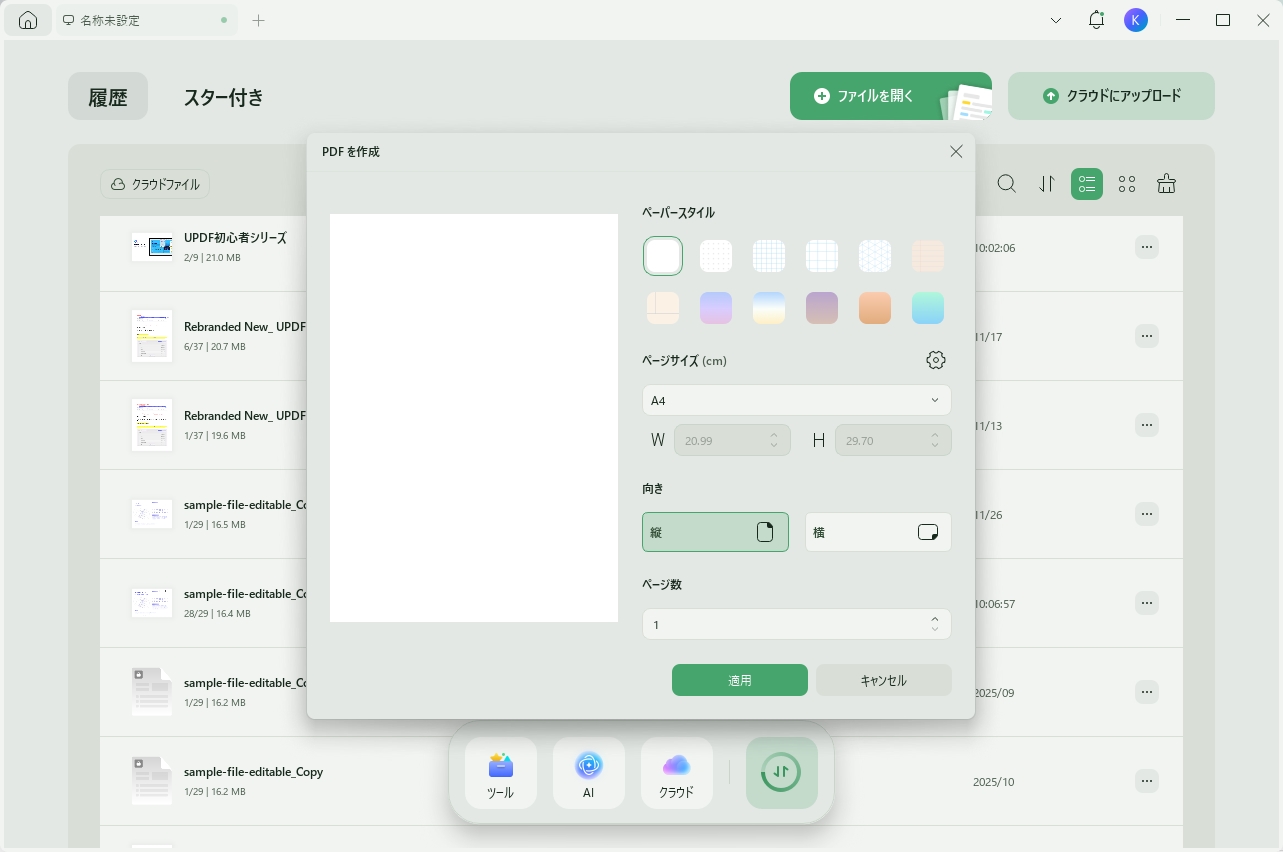
Task: Open more options for 20.7 MB Rebranded row
Action: (1147, 336)
